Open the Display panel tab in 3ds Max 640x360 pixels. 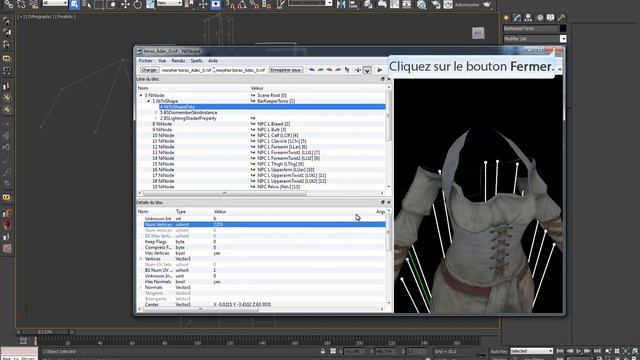551,18
